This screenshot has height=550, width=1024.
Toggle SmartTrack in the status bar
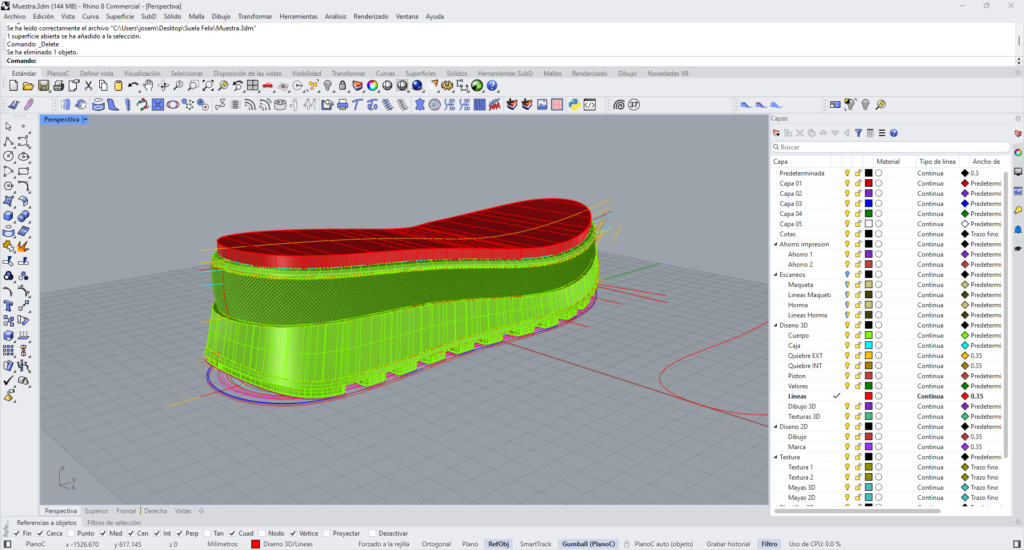click(533, 544)
